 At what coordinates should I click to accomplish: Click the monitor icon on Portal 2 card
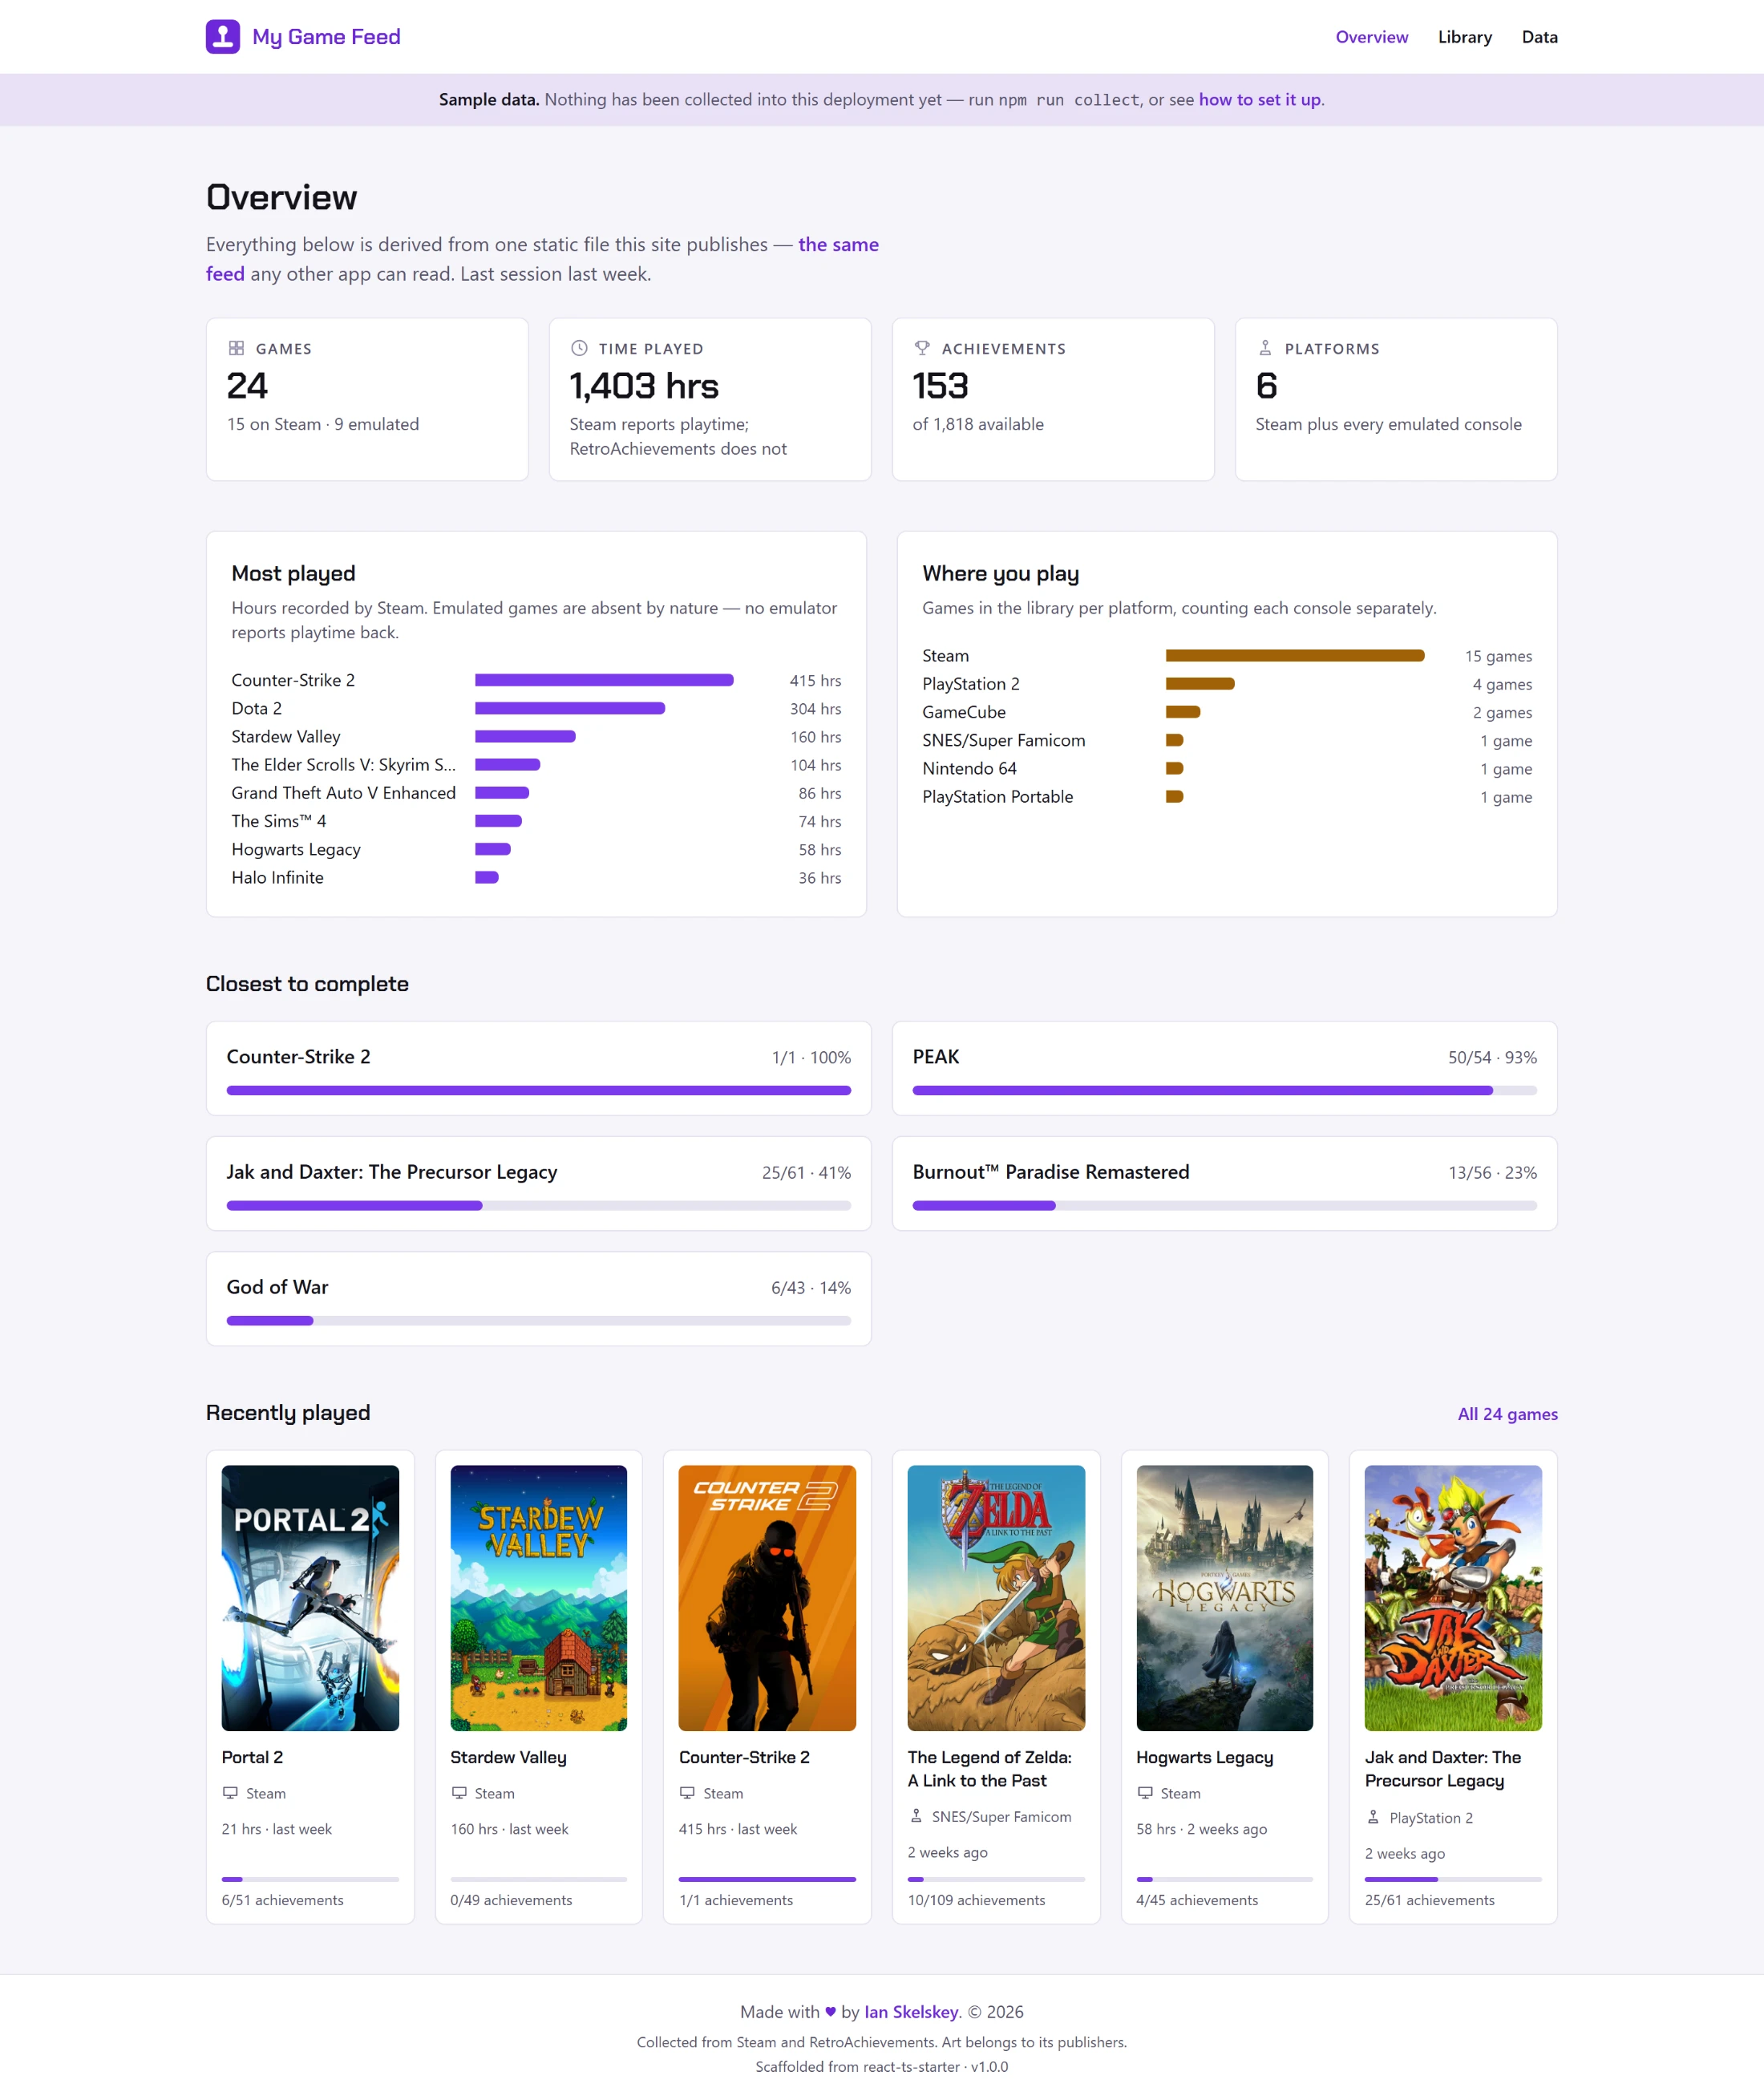(x=230, y=1793)
